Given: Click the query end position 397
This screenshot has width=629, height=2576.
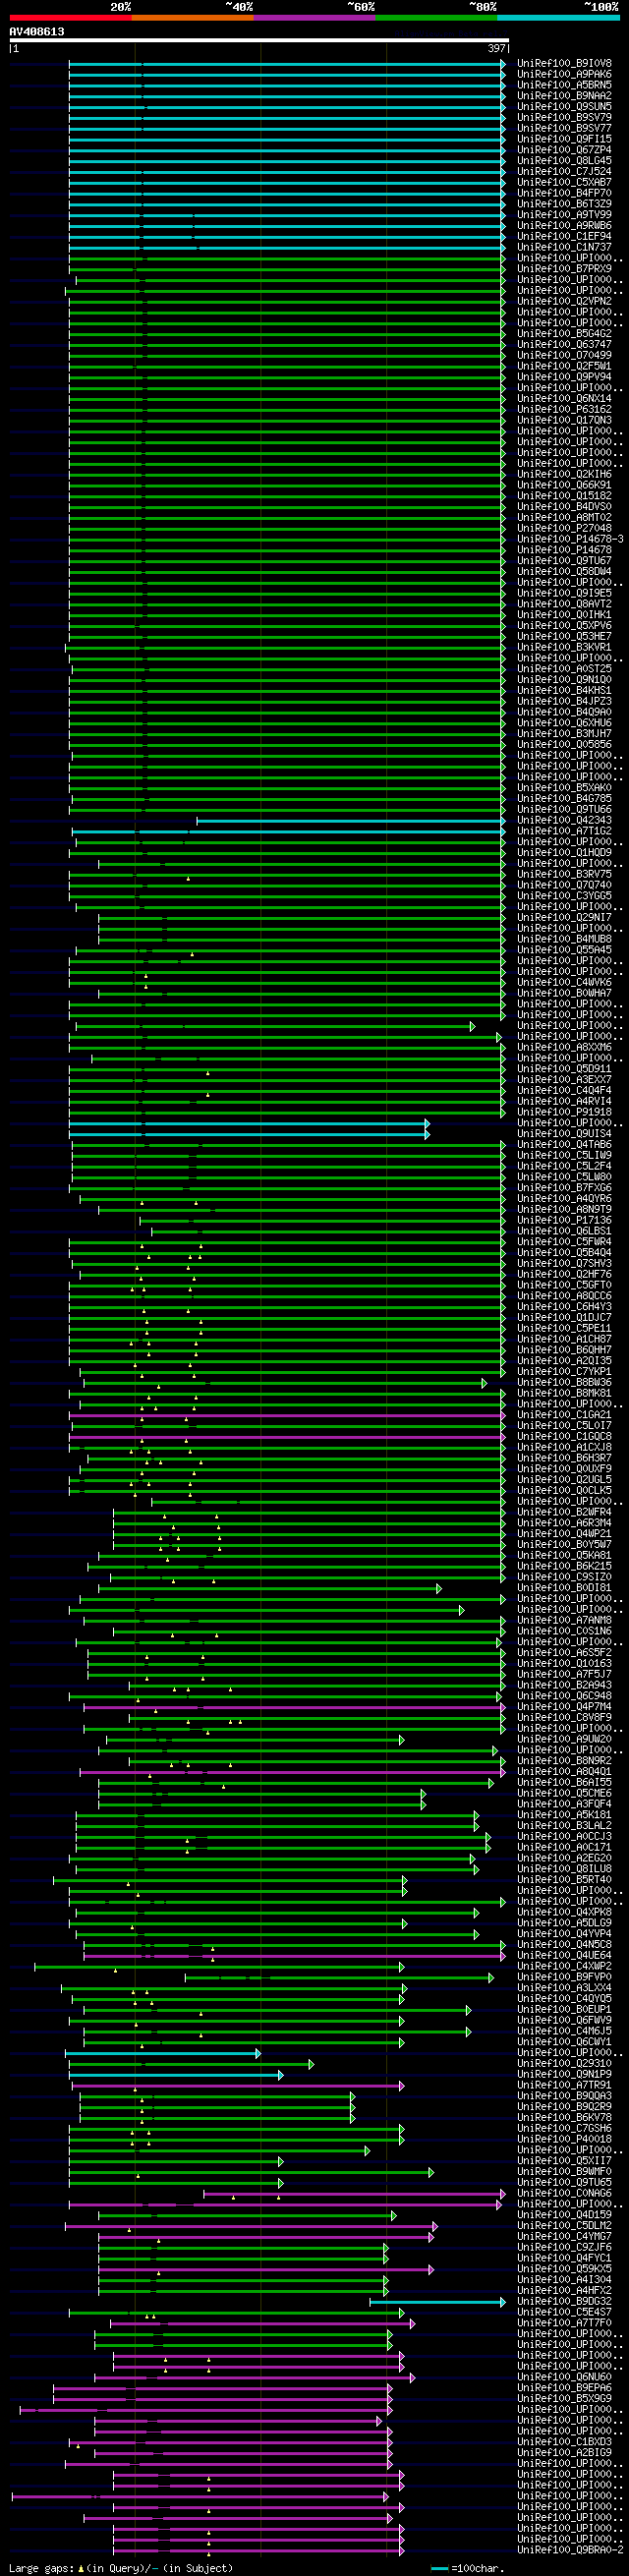Looking at the screenshot, I should tap(497, 48).
